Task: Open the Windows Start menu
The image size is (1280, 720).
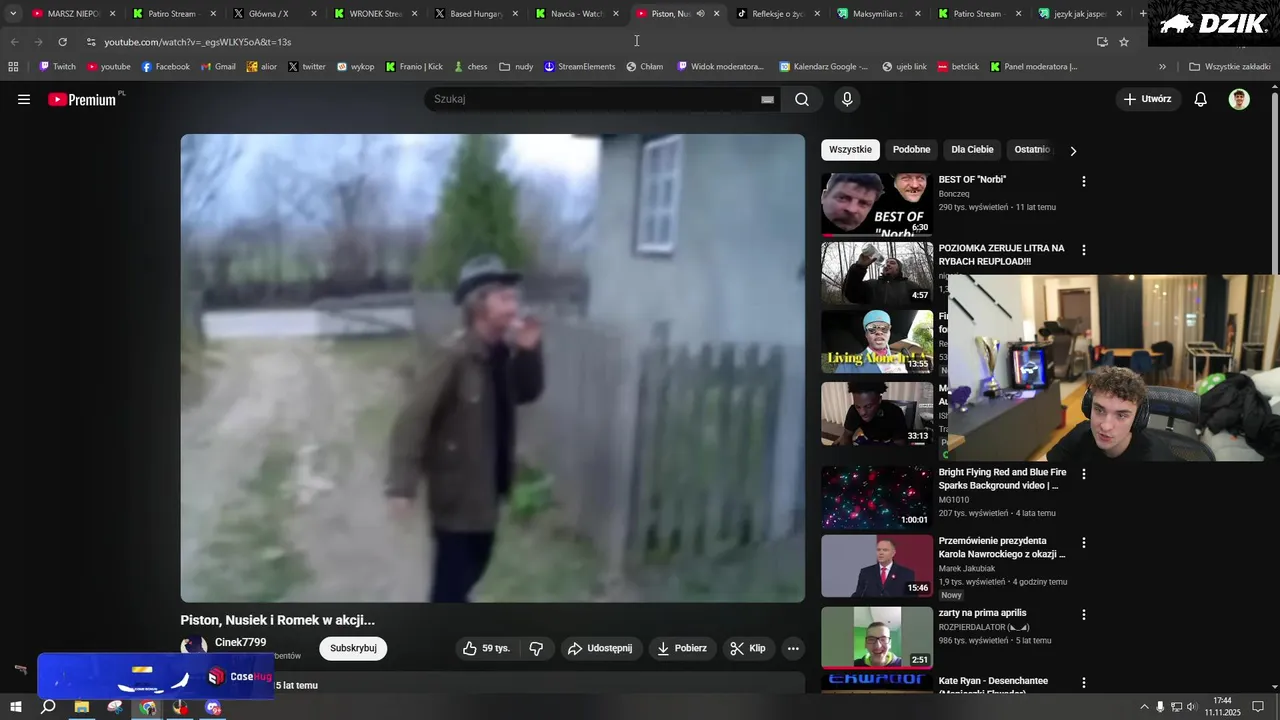Action: point(16,707)
